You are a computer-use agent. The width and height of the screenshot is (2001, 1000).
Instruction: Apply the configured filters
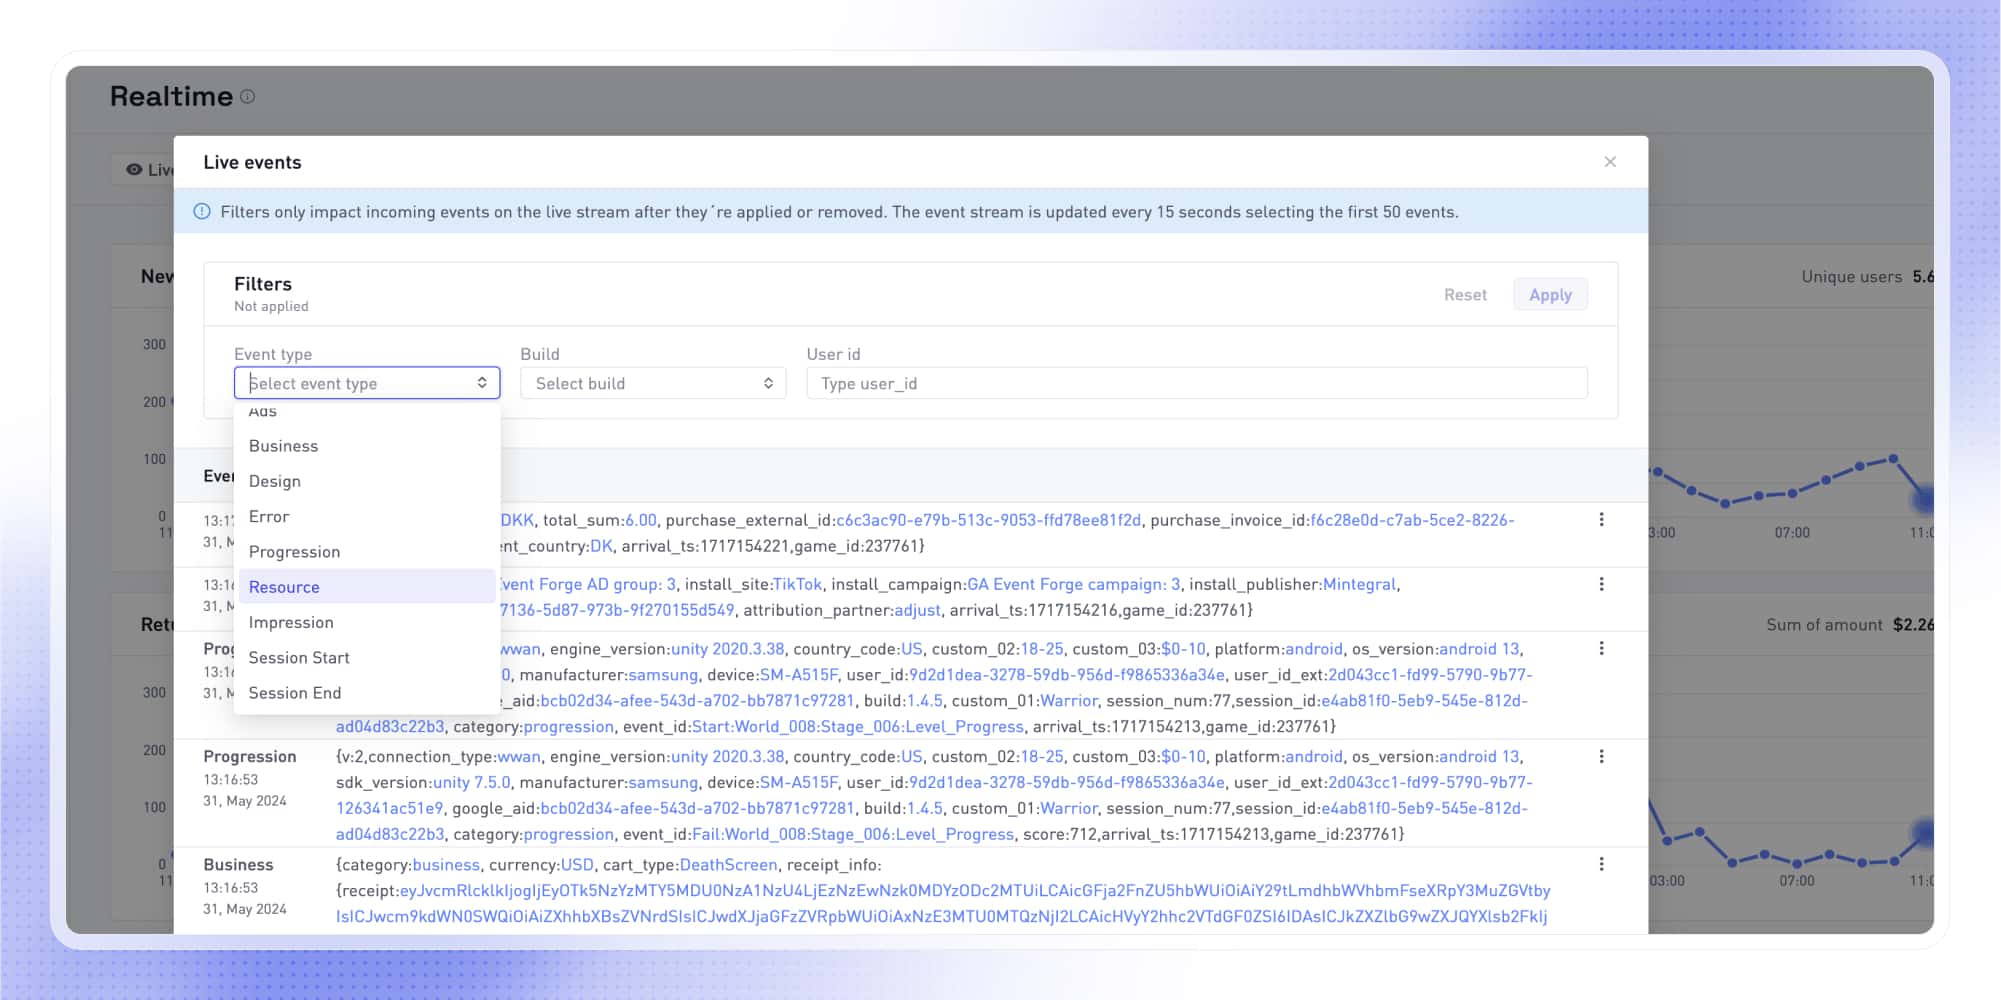[1550, 294]
